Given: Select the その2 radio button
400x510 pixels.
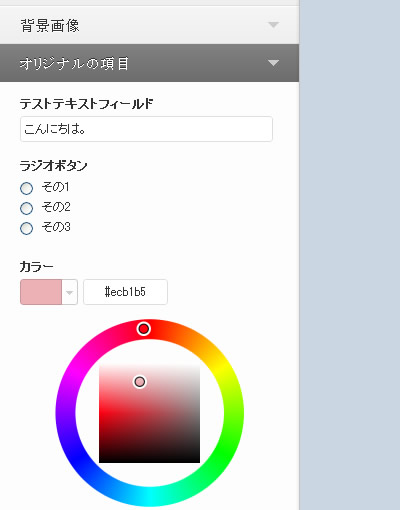Looking at the screenshot, I should [x=27, y=208].
